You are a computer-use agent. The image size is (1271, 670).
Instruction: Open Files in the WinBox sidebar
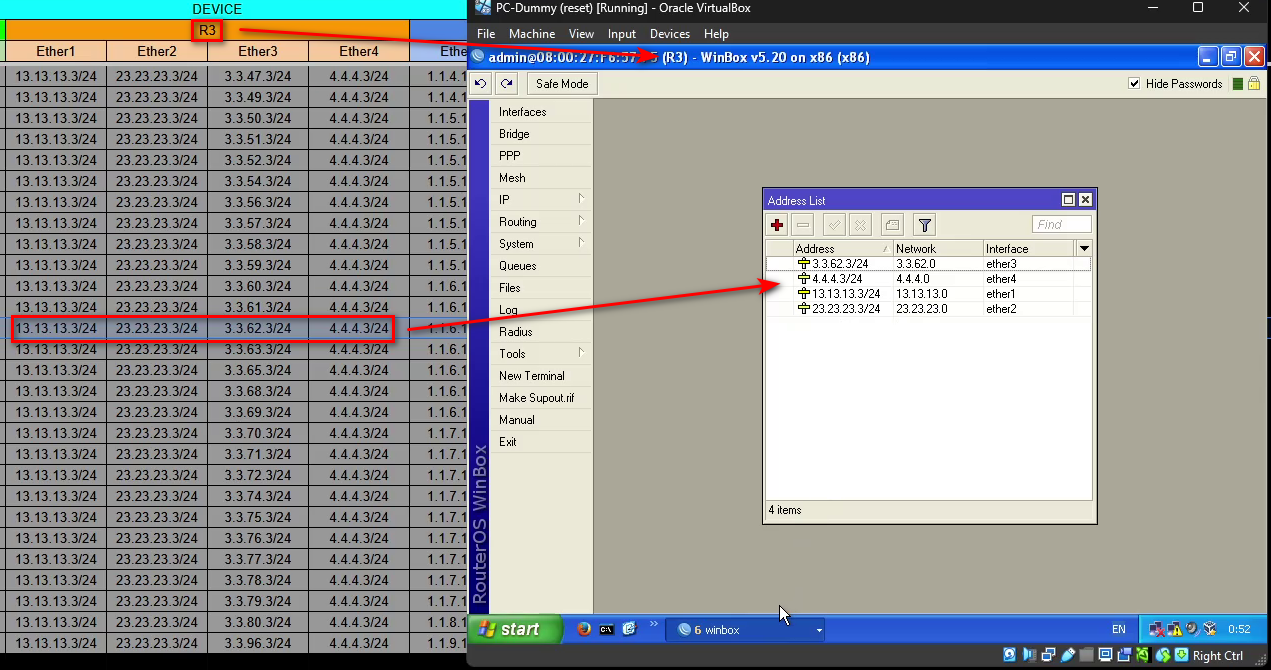coord(542,288)
